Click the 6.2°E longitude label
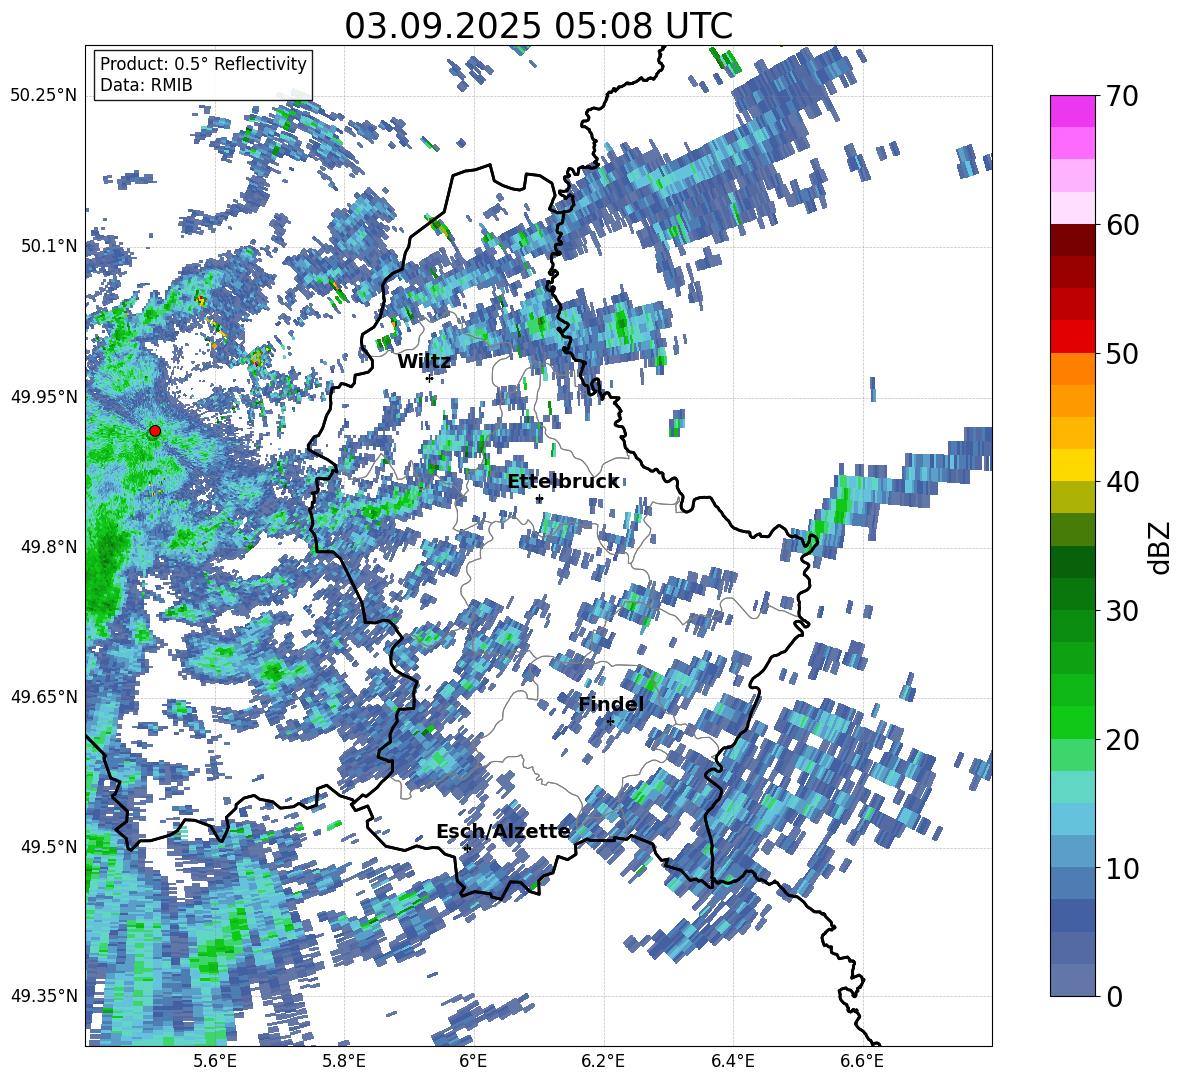1184x1081 pixels. click(603, 1061)
